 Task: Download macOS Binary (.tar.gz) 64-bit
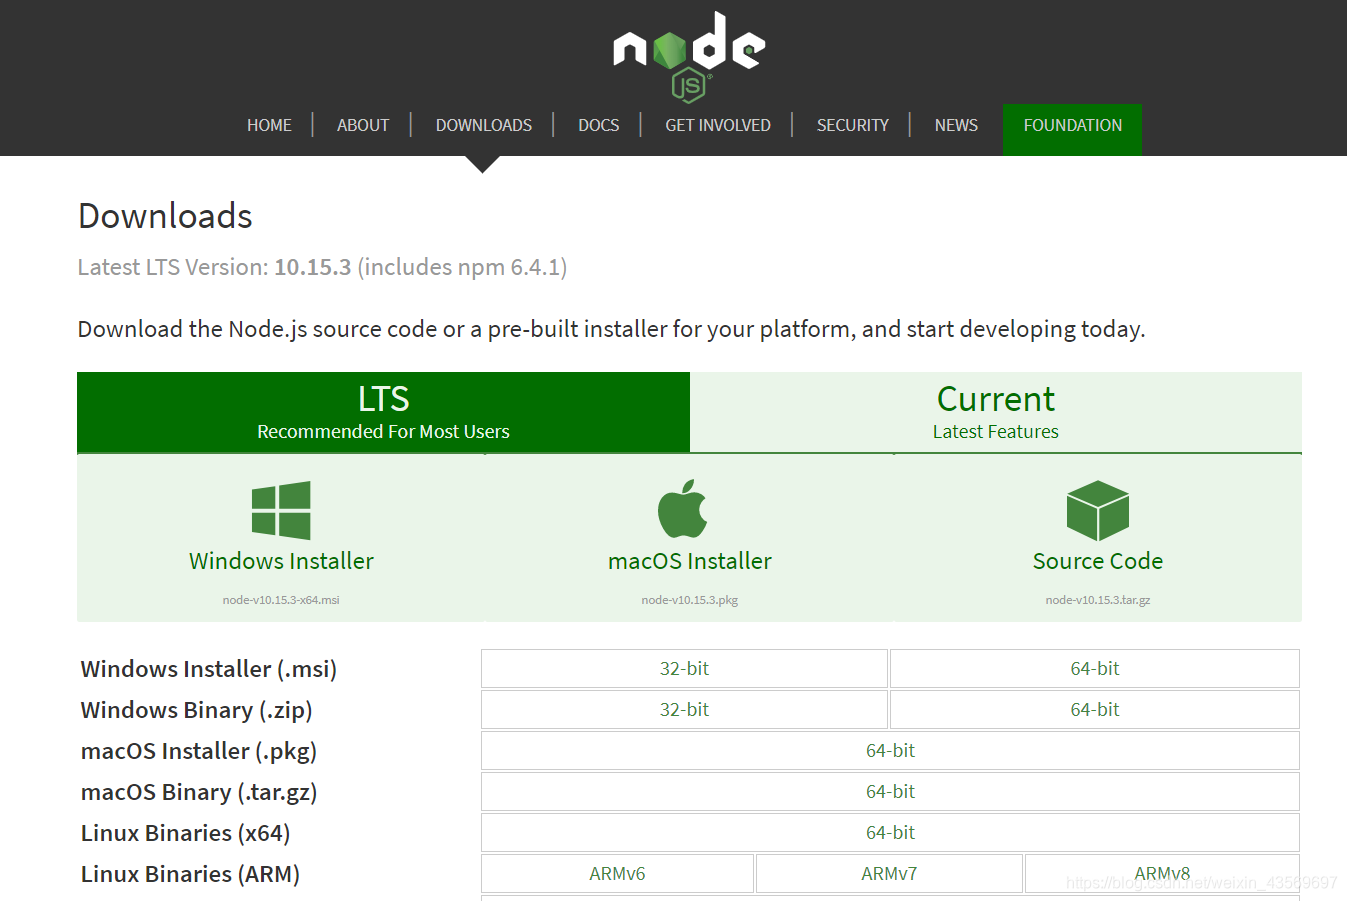point(890,792)
